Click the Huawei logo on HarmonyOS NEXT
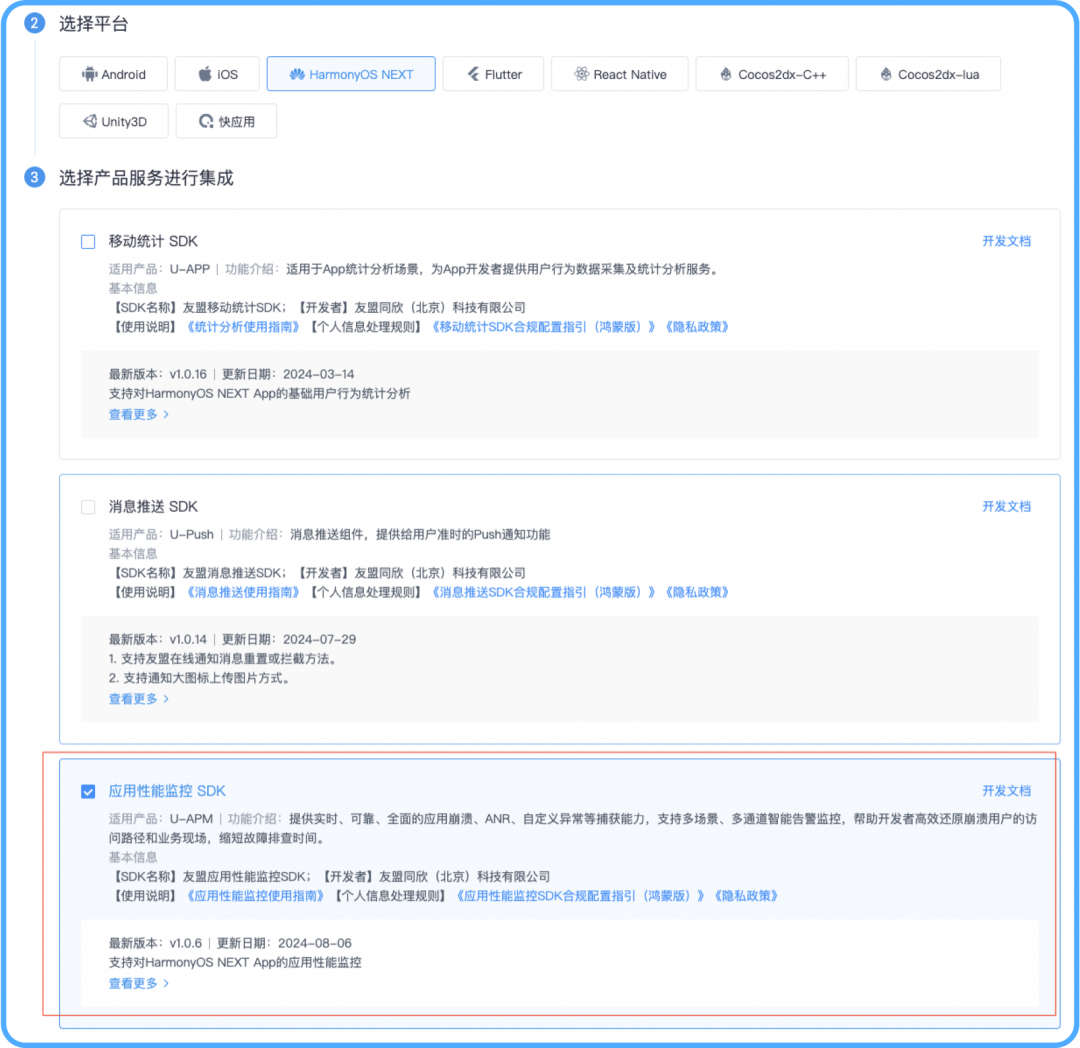 coord(297,74)
